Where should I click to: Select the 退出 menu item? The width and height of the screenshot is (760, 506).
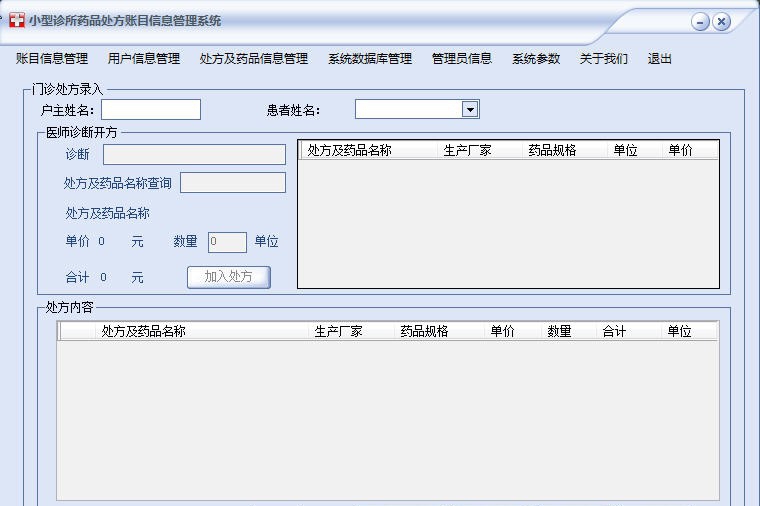pyautogui.click(x=660, y=59)
